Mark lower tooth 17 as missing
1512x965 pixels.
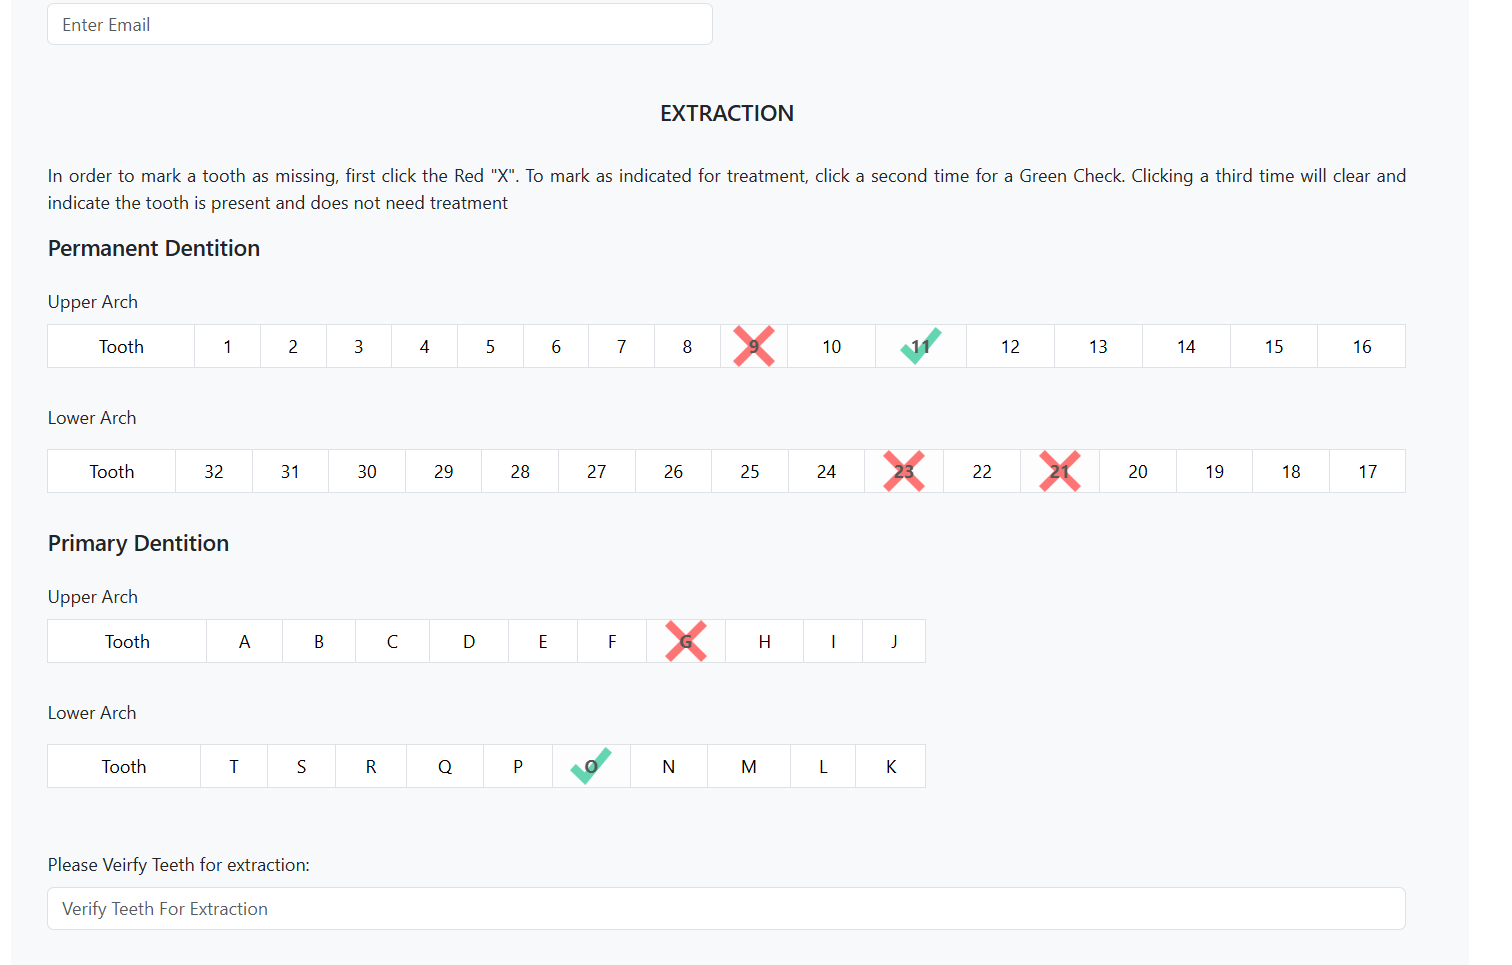[1367, 472]
